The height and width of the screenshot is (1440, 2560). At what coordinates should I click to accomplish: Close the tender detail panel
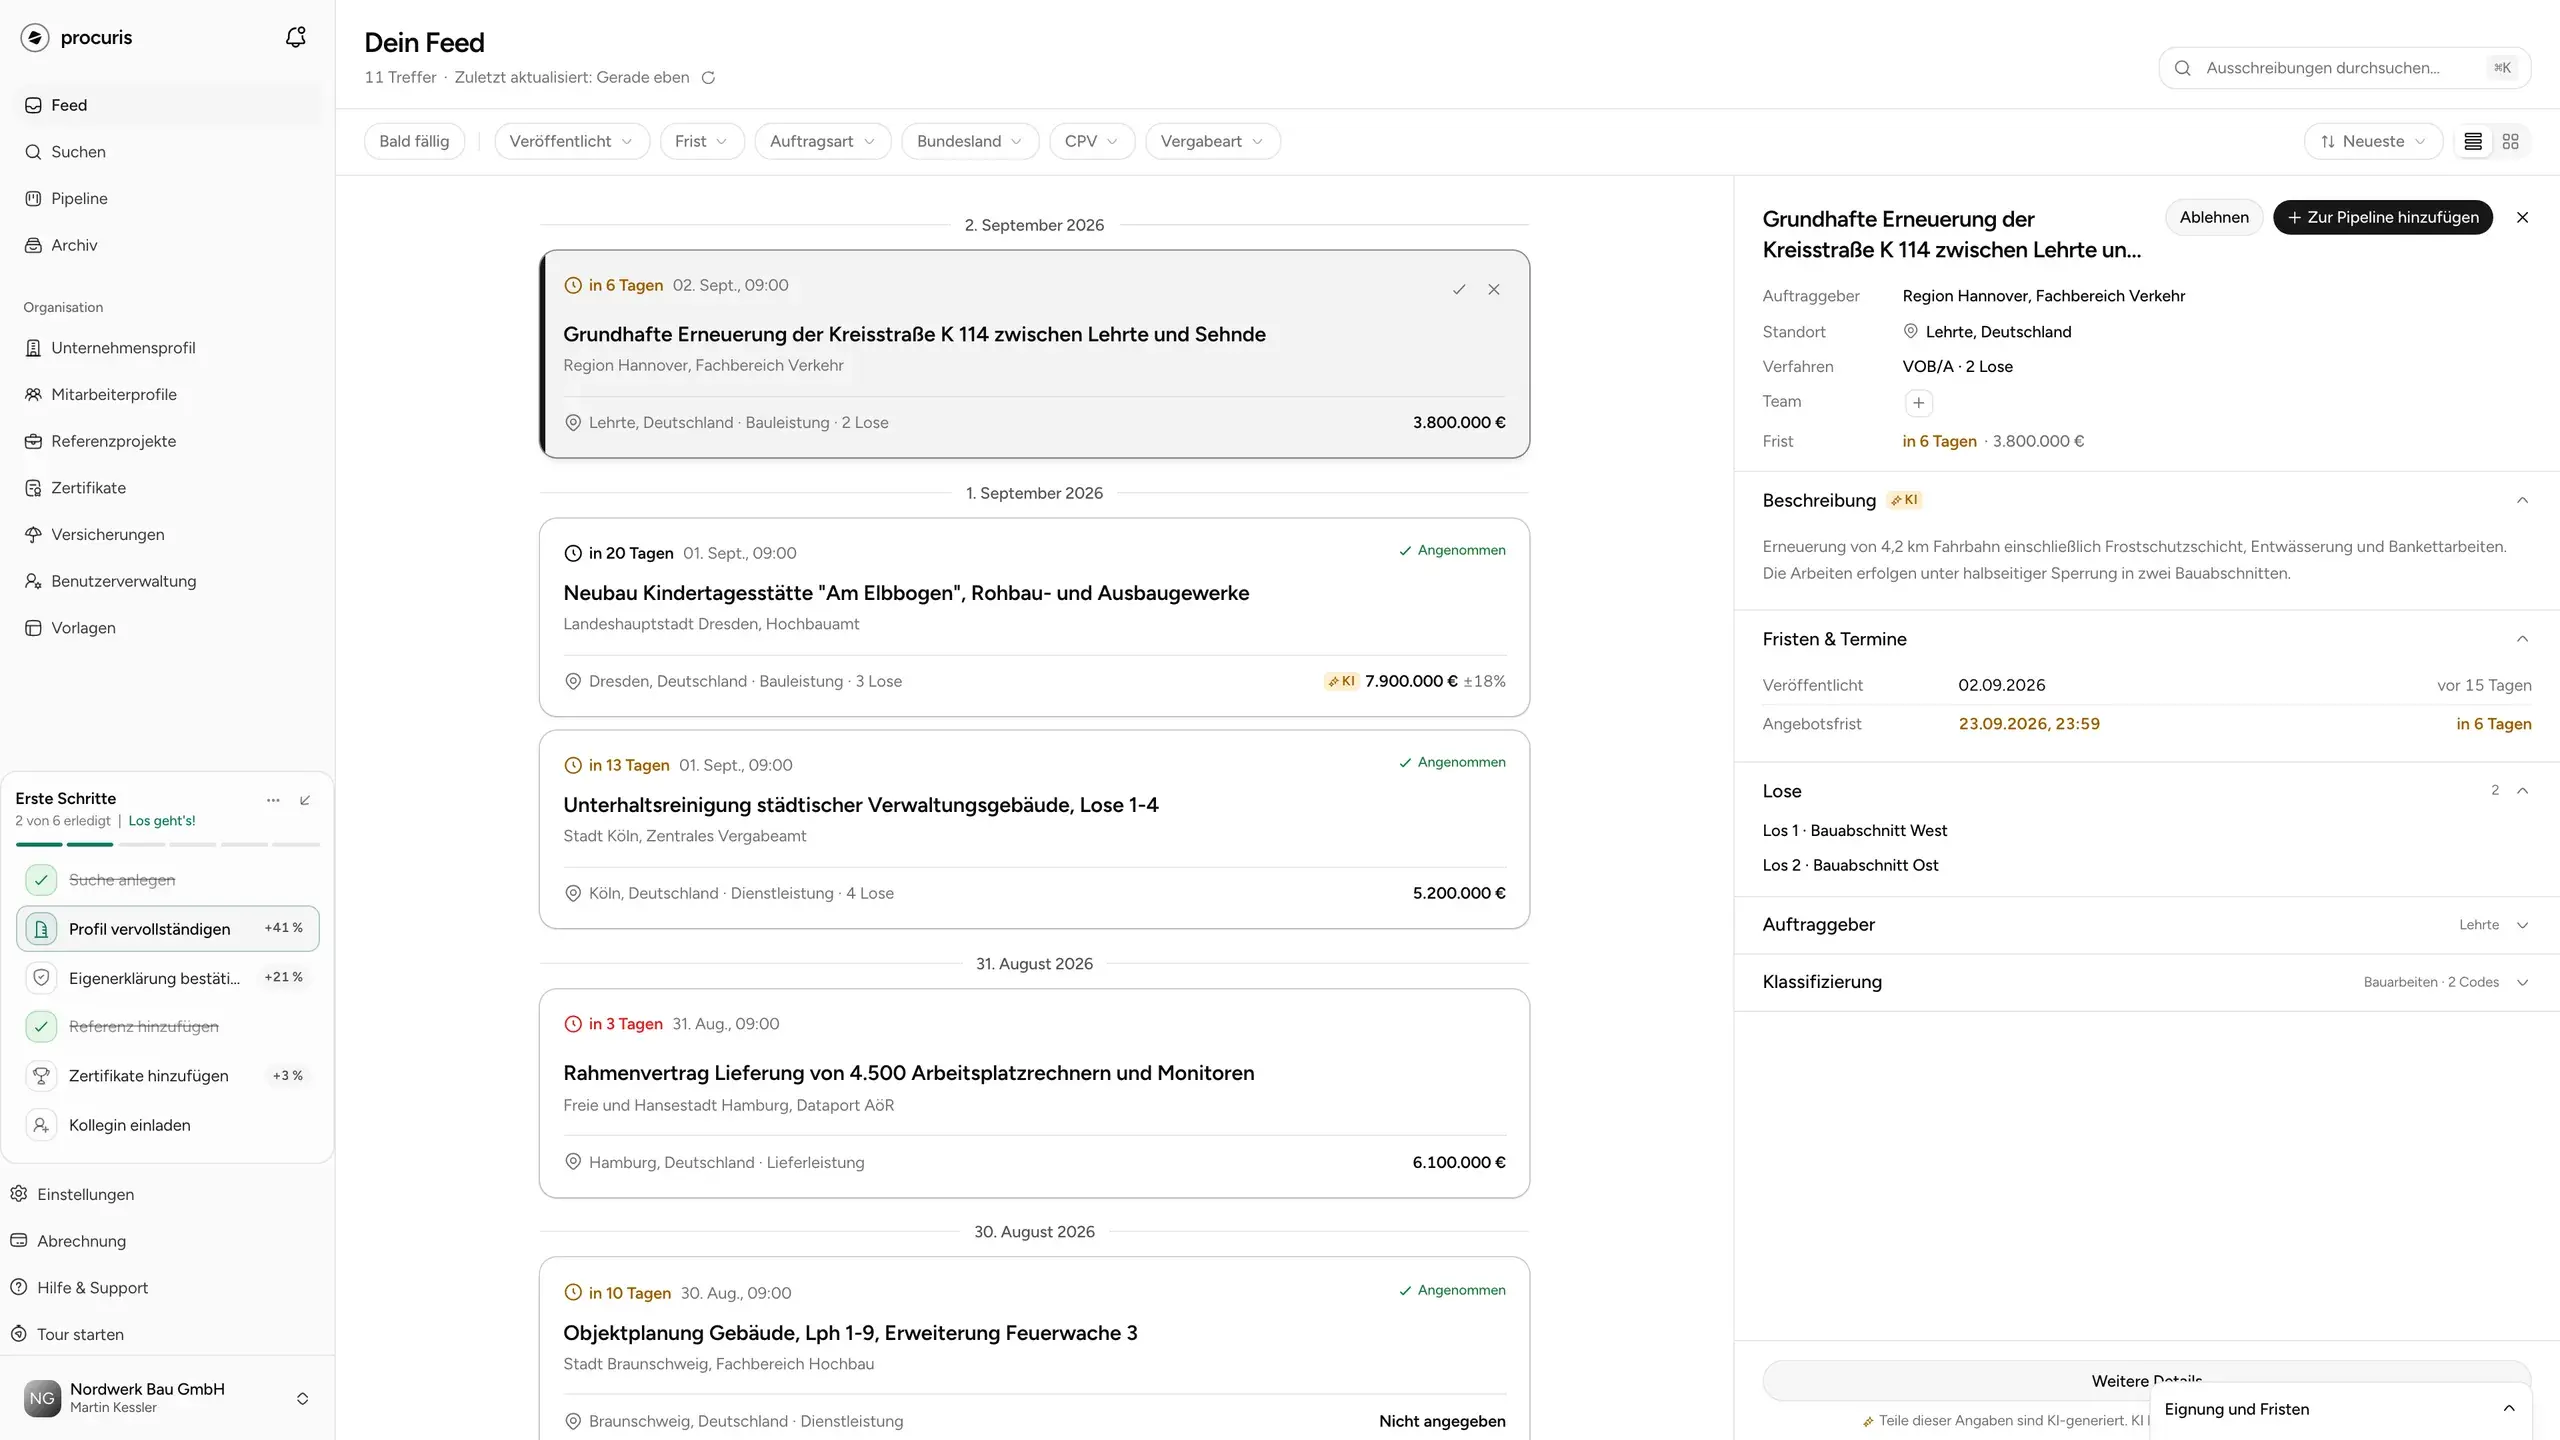pos(2522,217)
